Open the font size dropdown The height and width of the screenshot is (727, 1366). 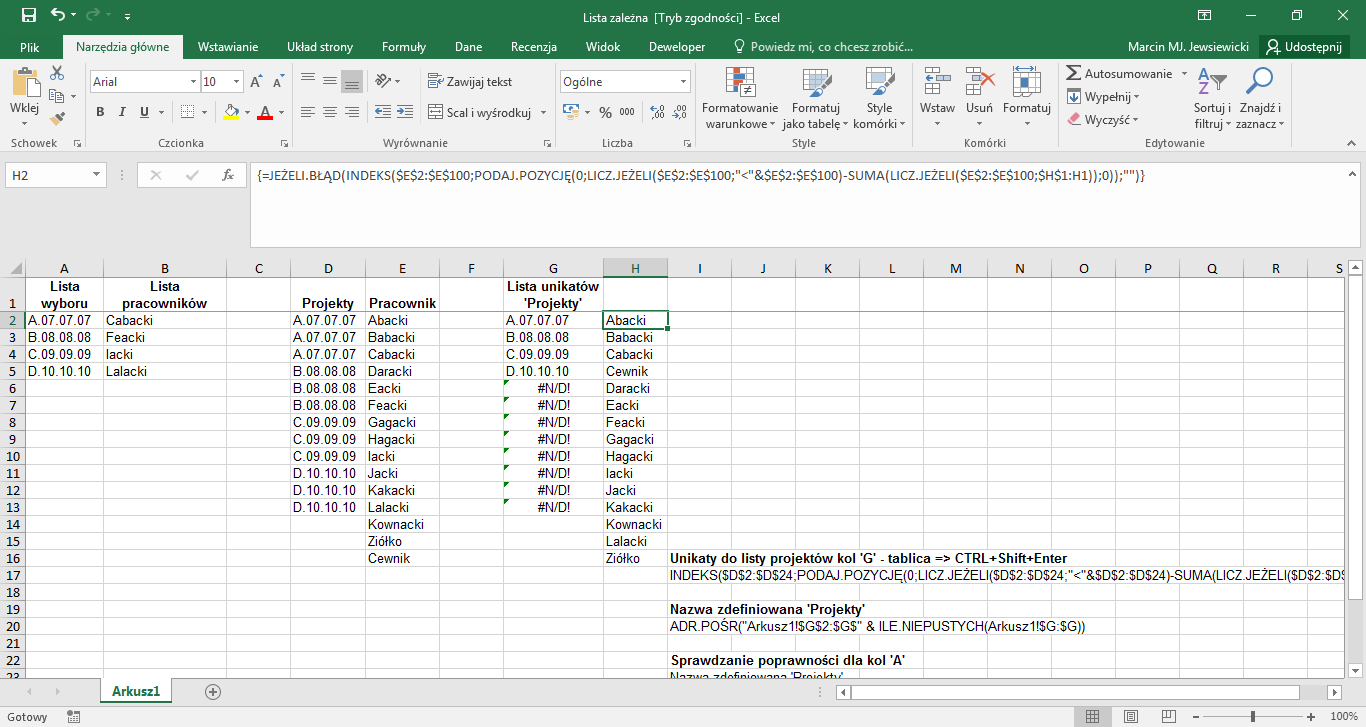[237, 80]
